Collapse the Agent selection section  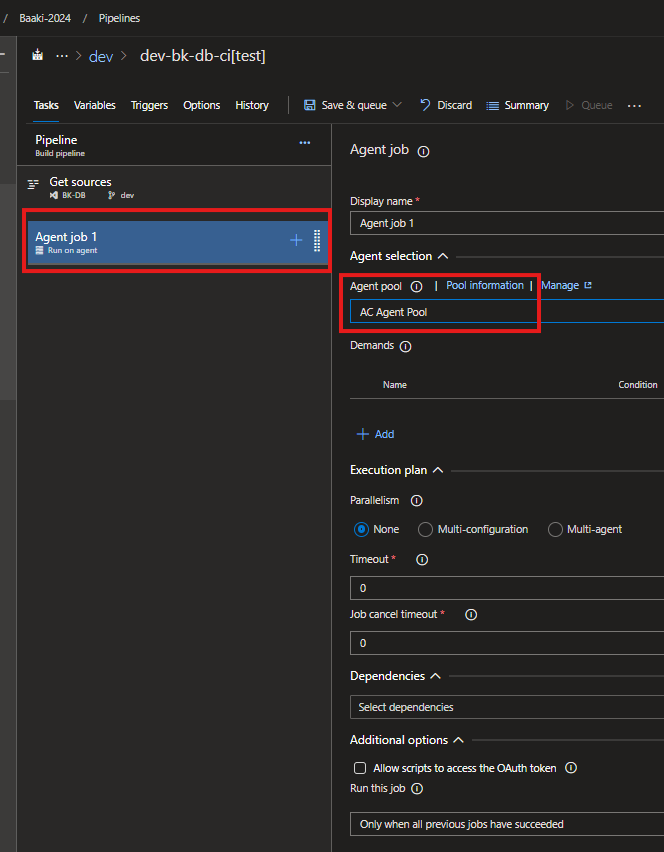click(443, 256)
